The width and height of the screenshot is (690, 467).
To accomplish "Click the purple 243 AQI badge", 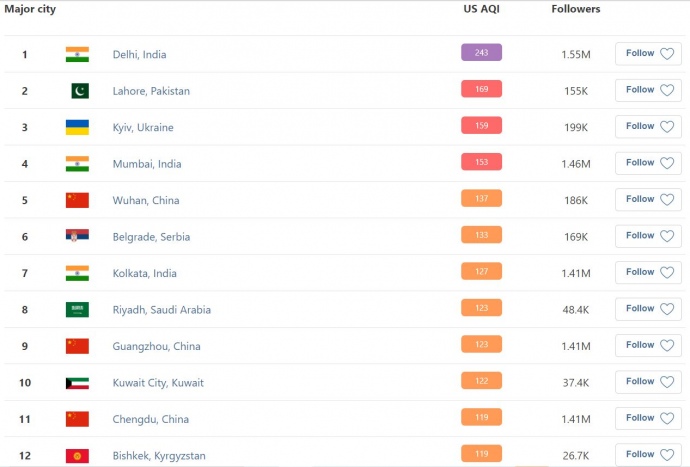I will pos(481,53).
